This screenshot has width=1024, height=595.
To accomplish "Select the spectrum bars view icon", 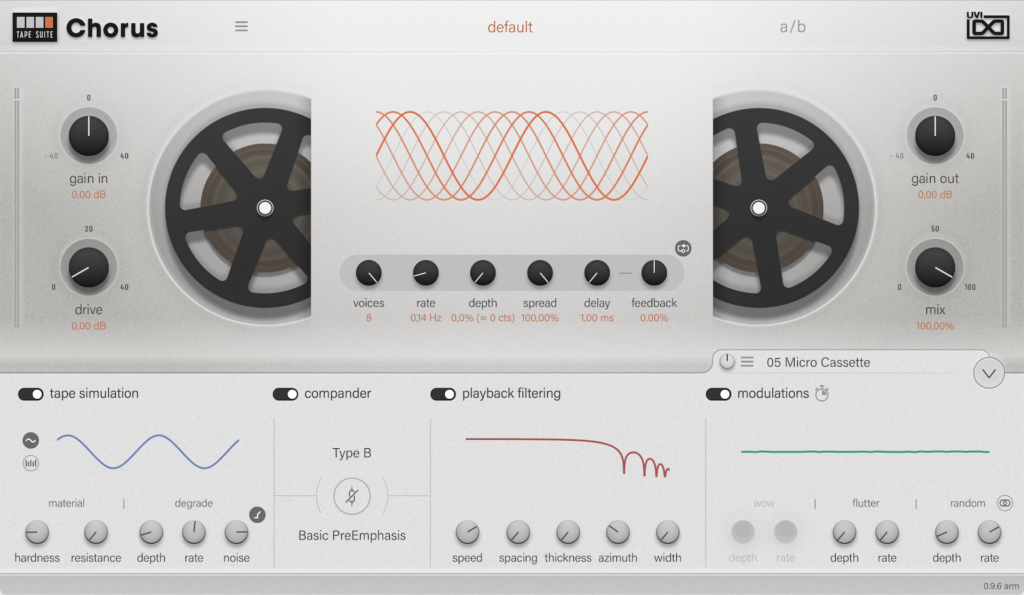I will [x=31, y=463].
